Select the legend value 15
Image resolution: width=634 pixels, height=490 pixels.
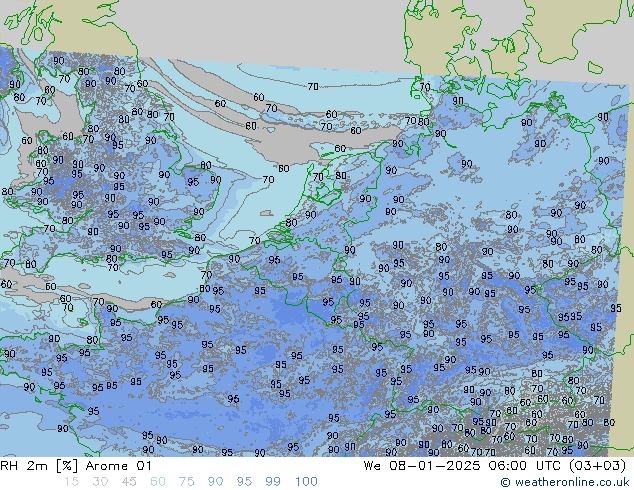(x=71, y=482)
